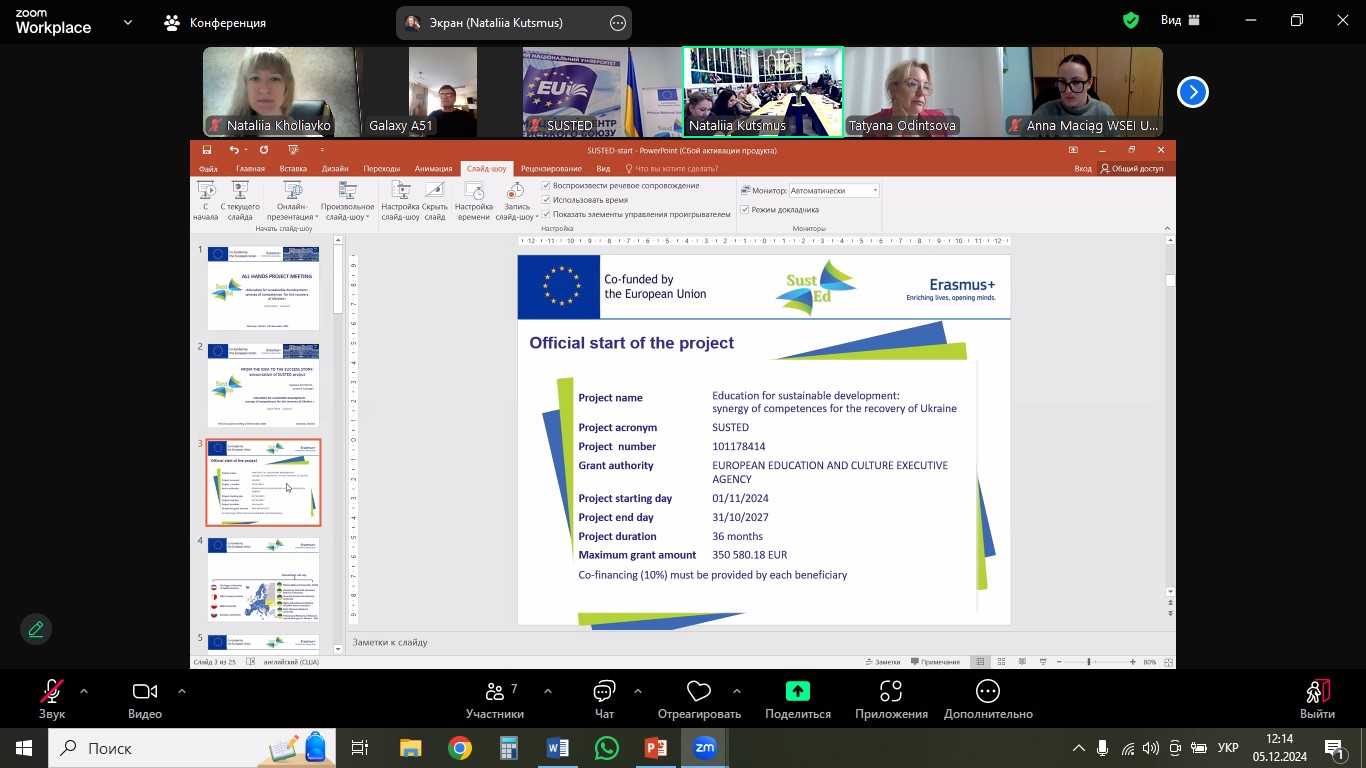Select slide 4 thumbnail in the slide panel
Image resolution: width=1366 pixels, height=768 pixels.
coord(264,580)
